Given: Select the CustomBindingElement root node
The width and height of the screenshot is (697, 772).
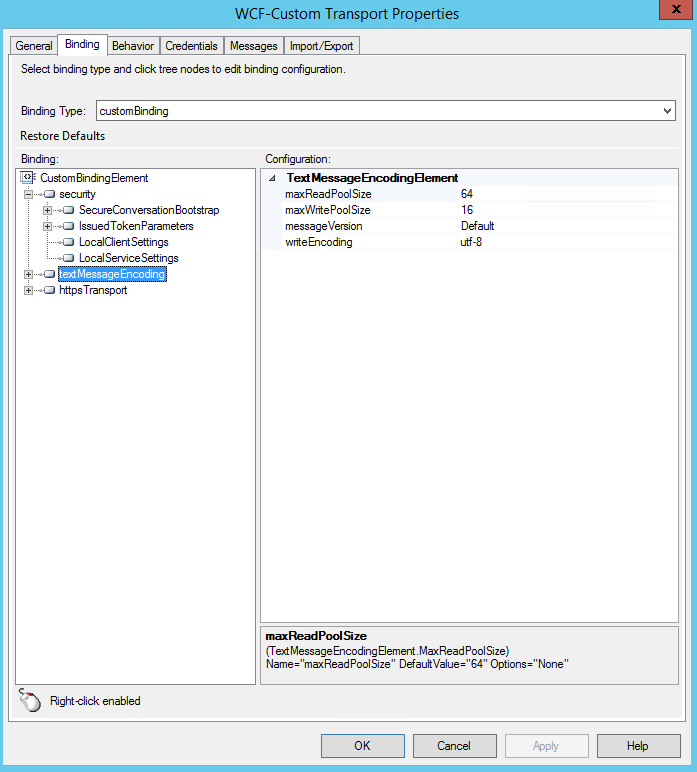Looking at the screenshot, I should (x=94, y=178).
